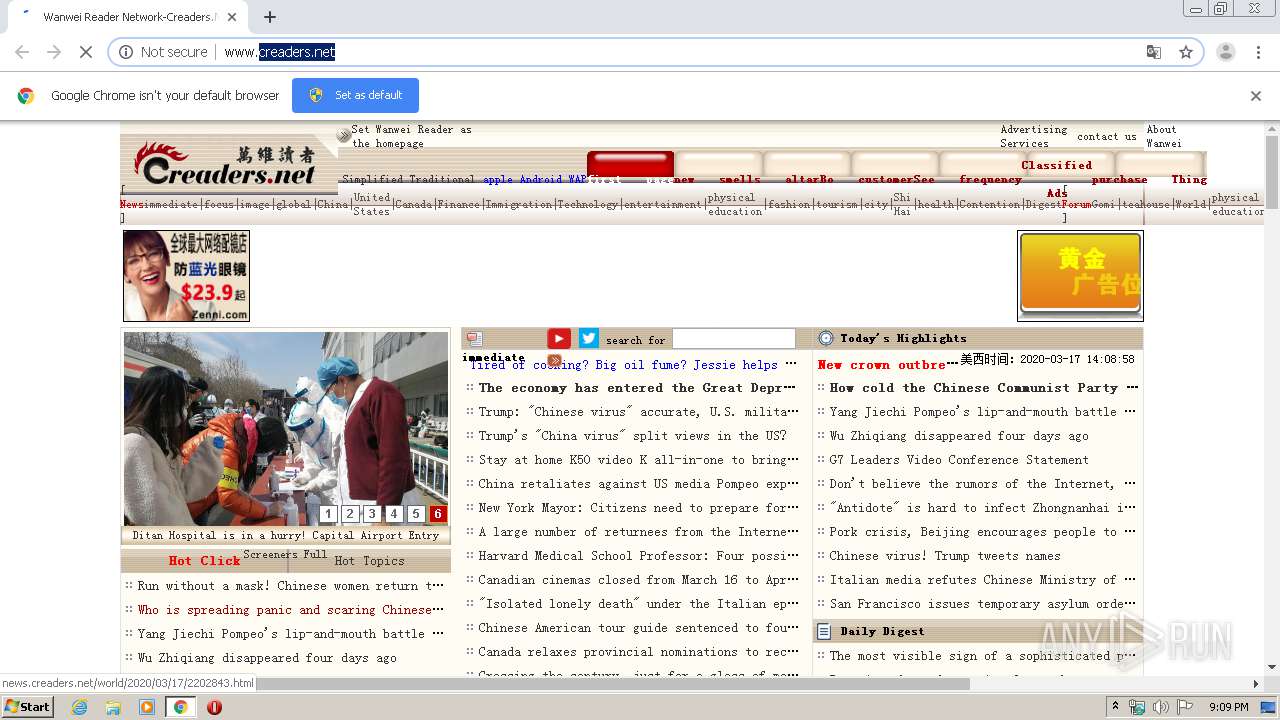Select slideshow image number 3
1280x720 pixels.
[372, 514]
